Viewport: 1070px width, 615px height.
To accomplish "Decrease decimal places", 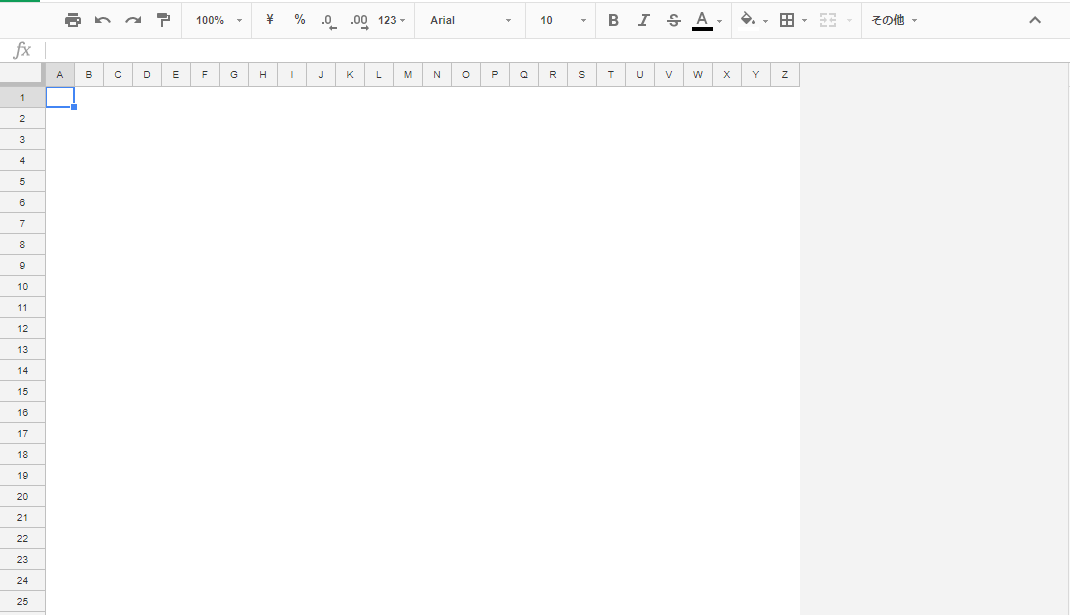I will pyautogui.click(x=329, y=21).
